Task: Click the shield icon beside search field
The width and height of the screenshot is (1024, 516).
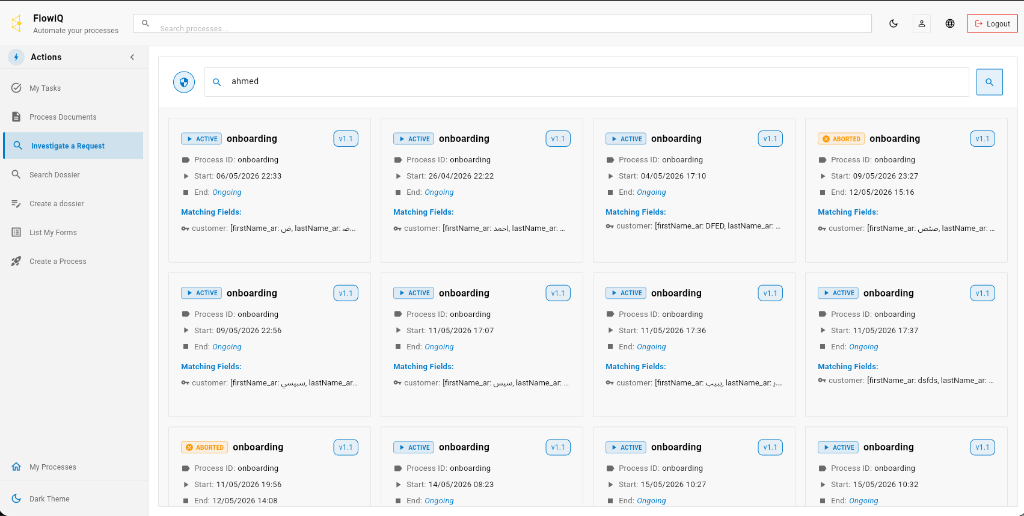Action: [x=184, y=82]
